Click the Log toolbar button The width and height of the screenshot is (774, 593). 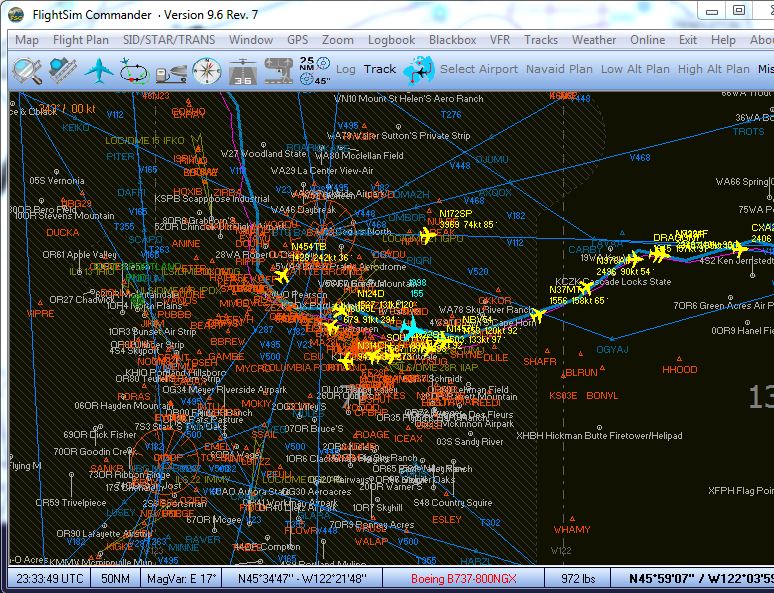point(346,69)
